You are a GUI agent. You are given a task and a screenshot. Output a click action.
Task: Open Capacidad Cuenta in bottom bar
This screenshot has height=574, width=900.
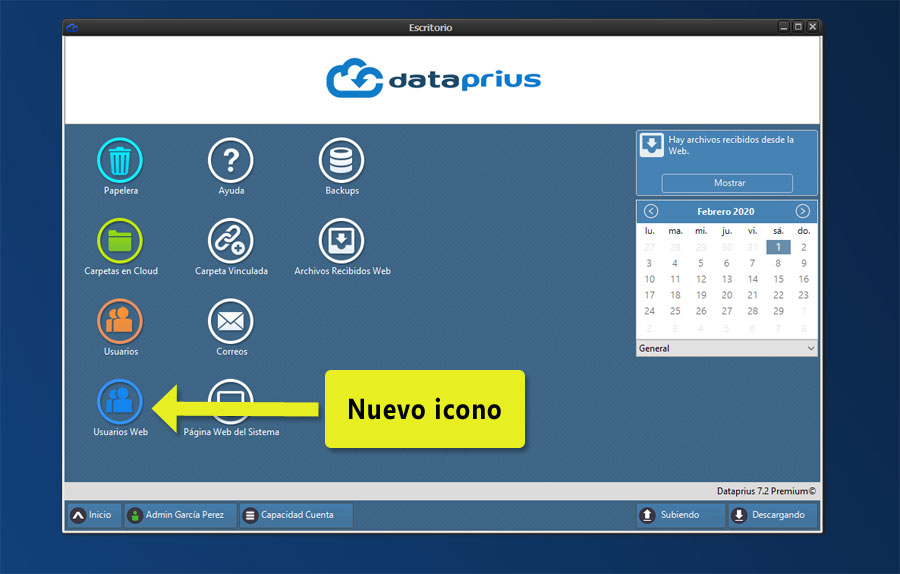pyautogui.click(x=296, y=515)
